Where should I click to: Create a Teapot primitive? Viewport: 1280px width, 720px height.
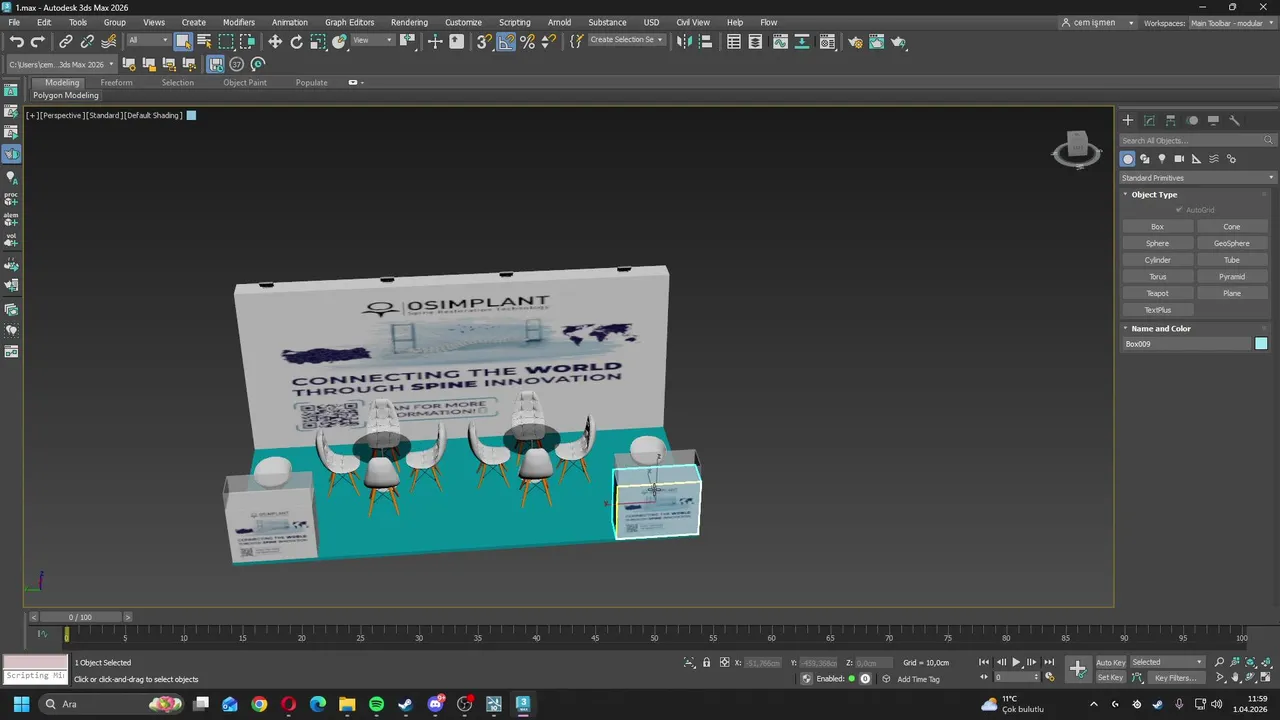(x=1157, y=293)
